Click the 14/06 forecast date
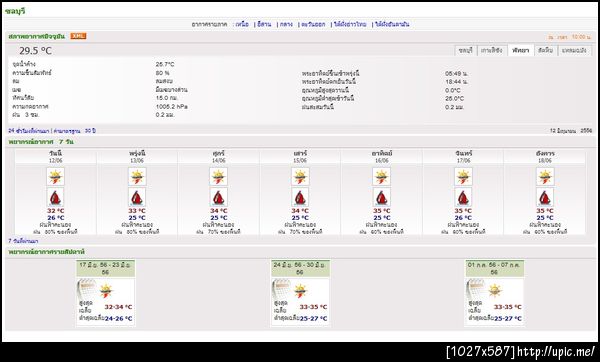This screenshot has width=600, height=362. pyautogui.click(x=218, y=160)
